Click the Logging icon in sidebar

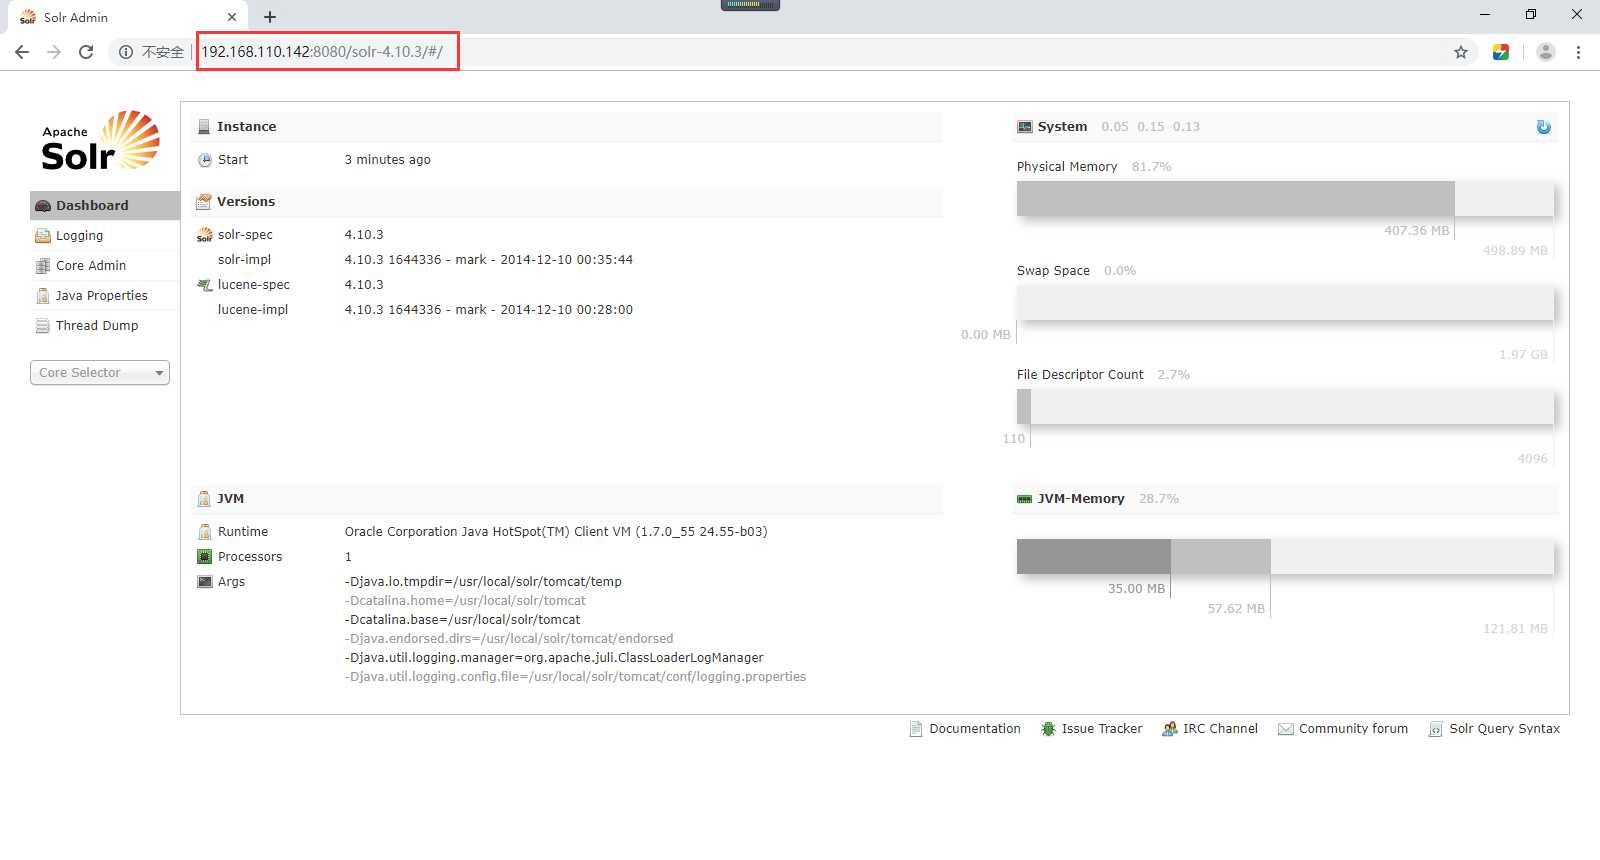(x=43, y=236)
